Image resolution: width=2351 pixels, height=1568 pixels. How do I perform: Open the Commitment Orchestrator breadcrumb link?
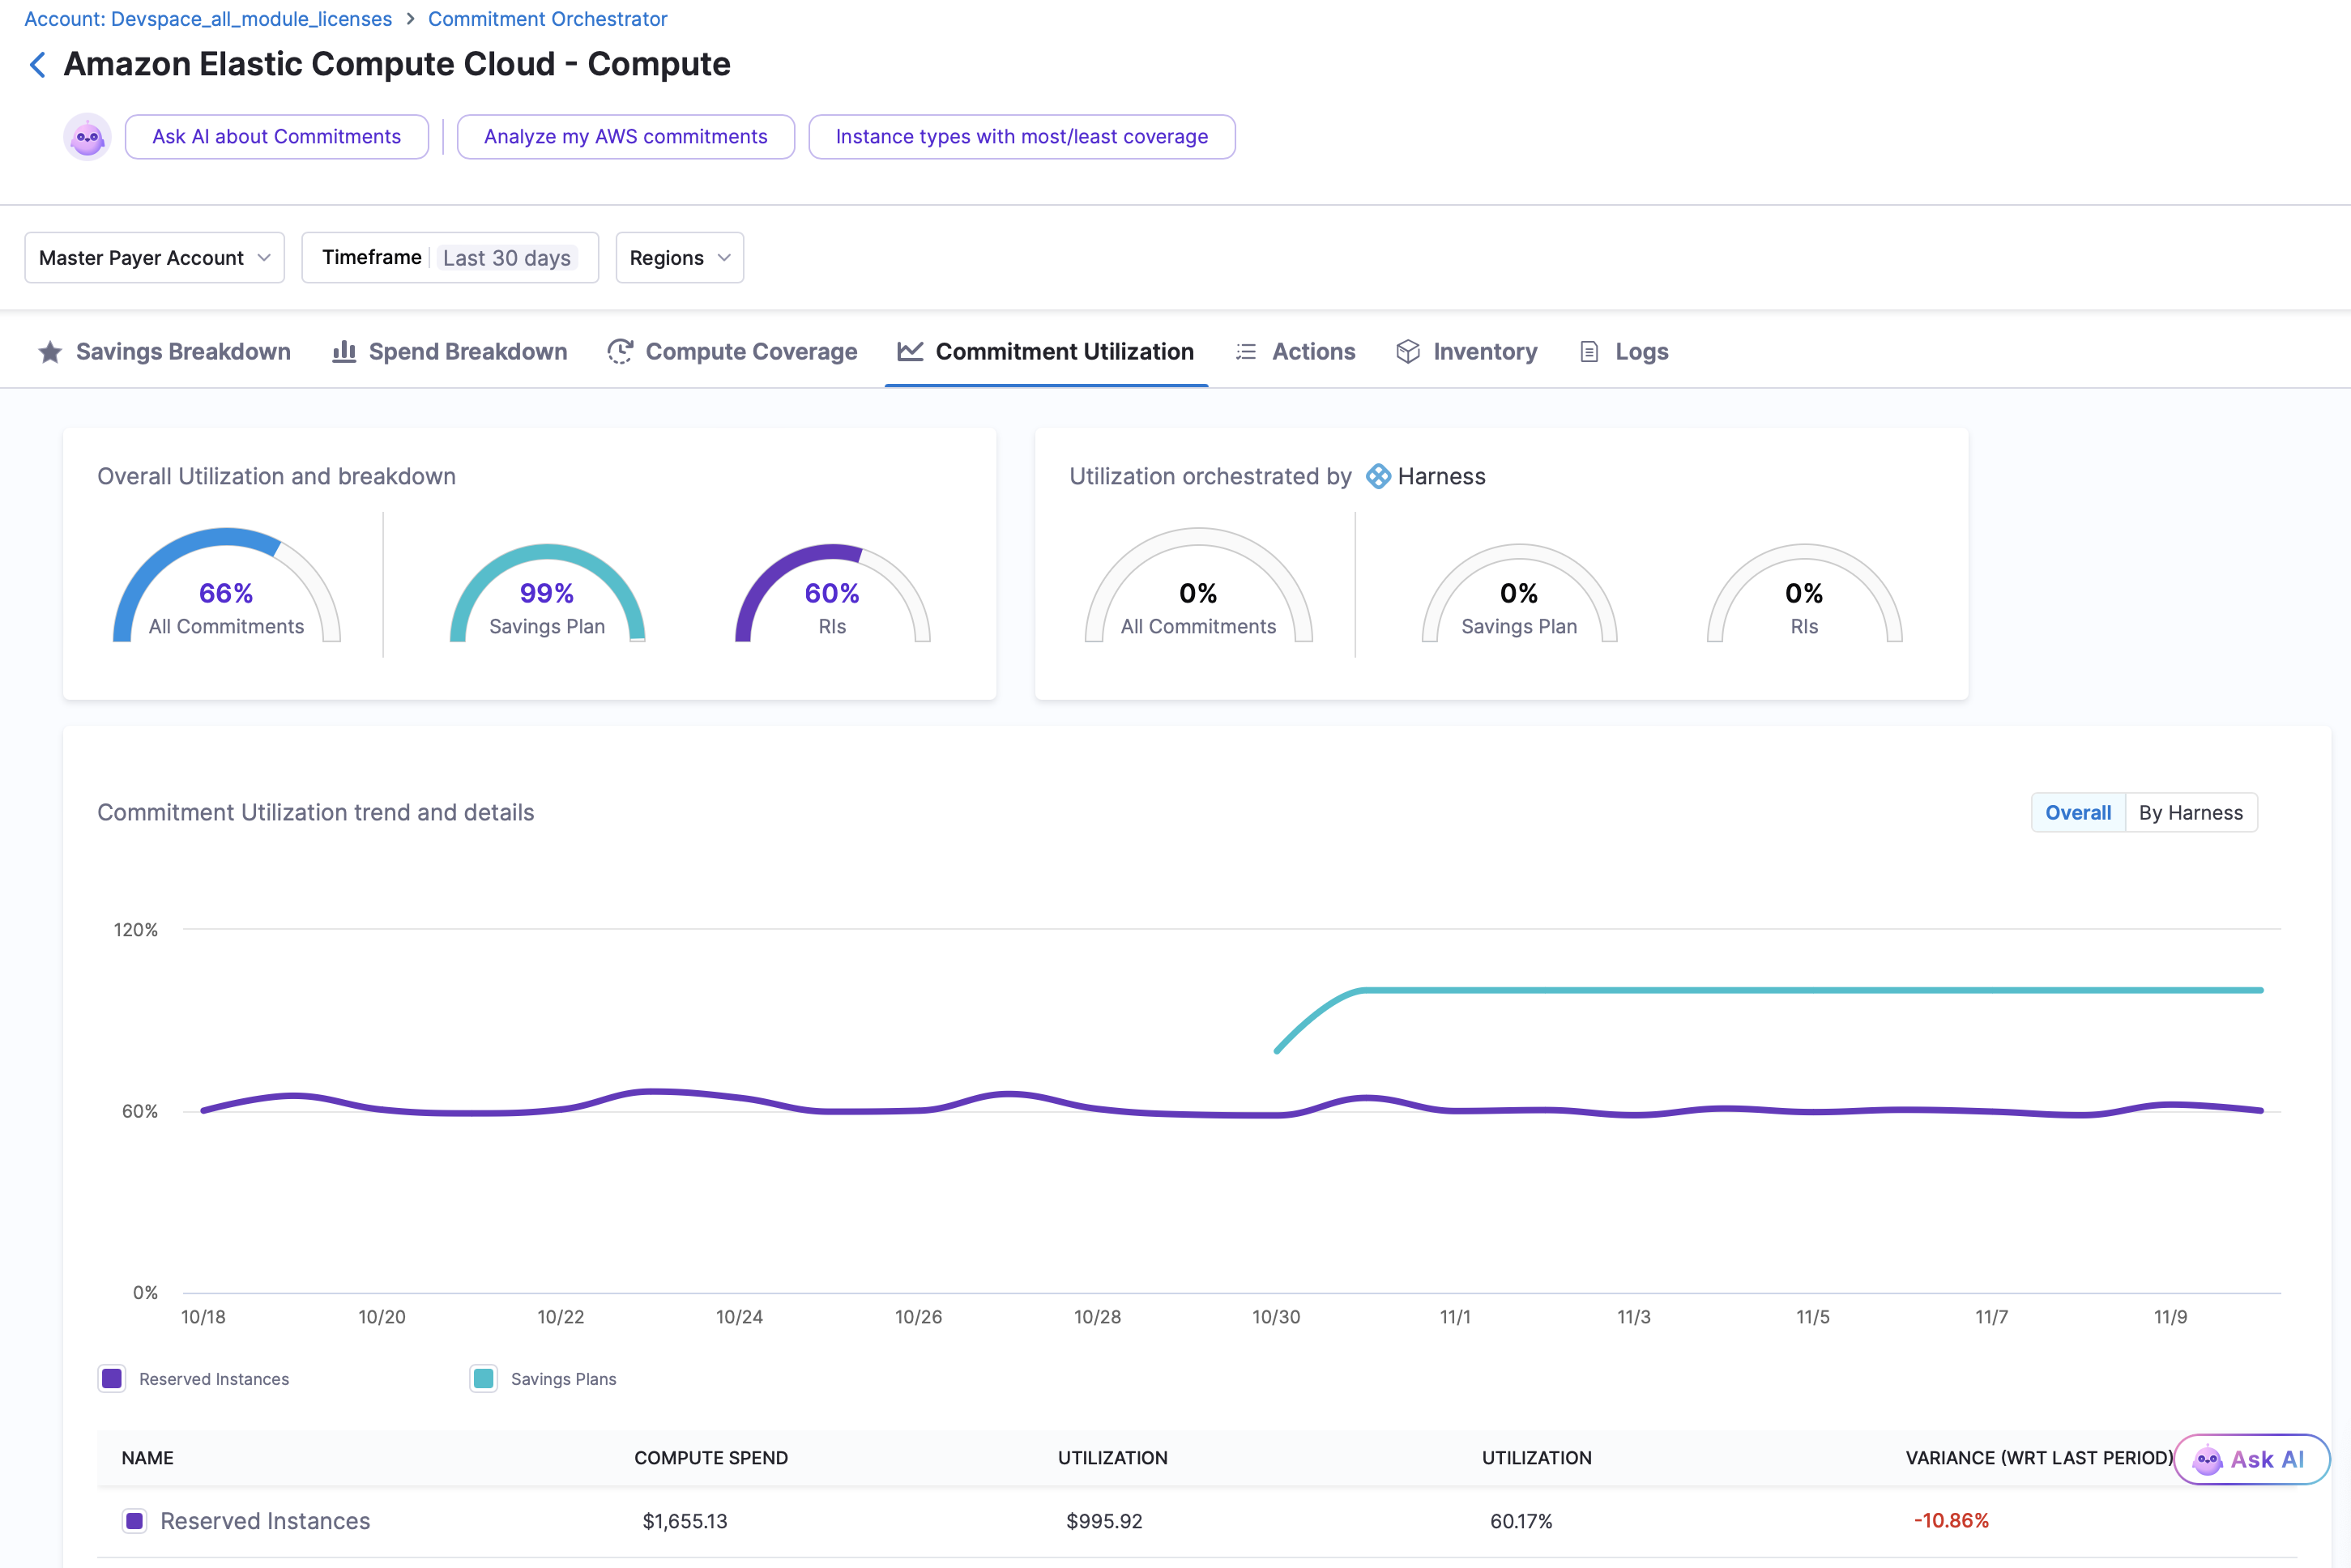(x=547, y=19)
